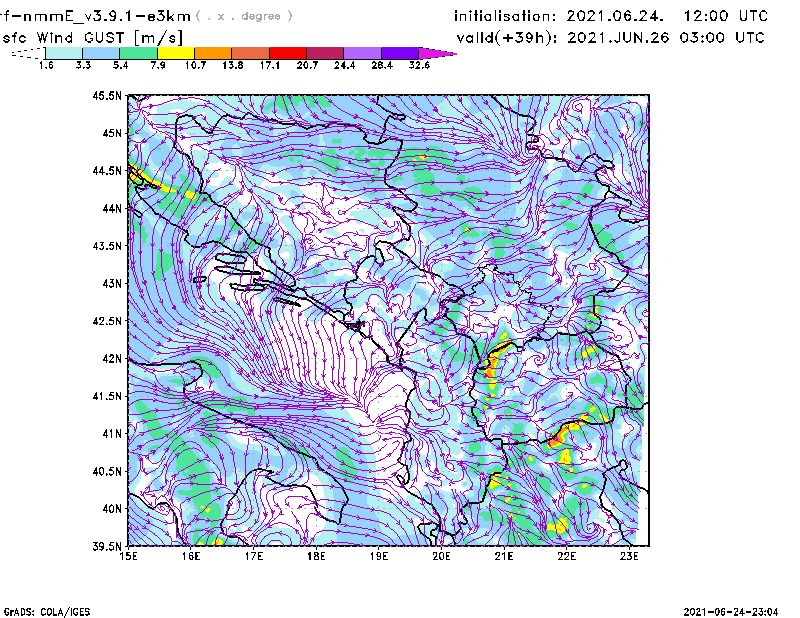Click the light blue 3.3–5.4 legend swatch
The width and height of the screenshot is (800, 618).
point(101,53)
